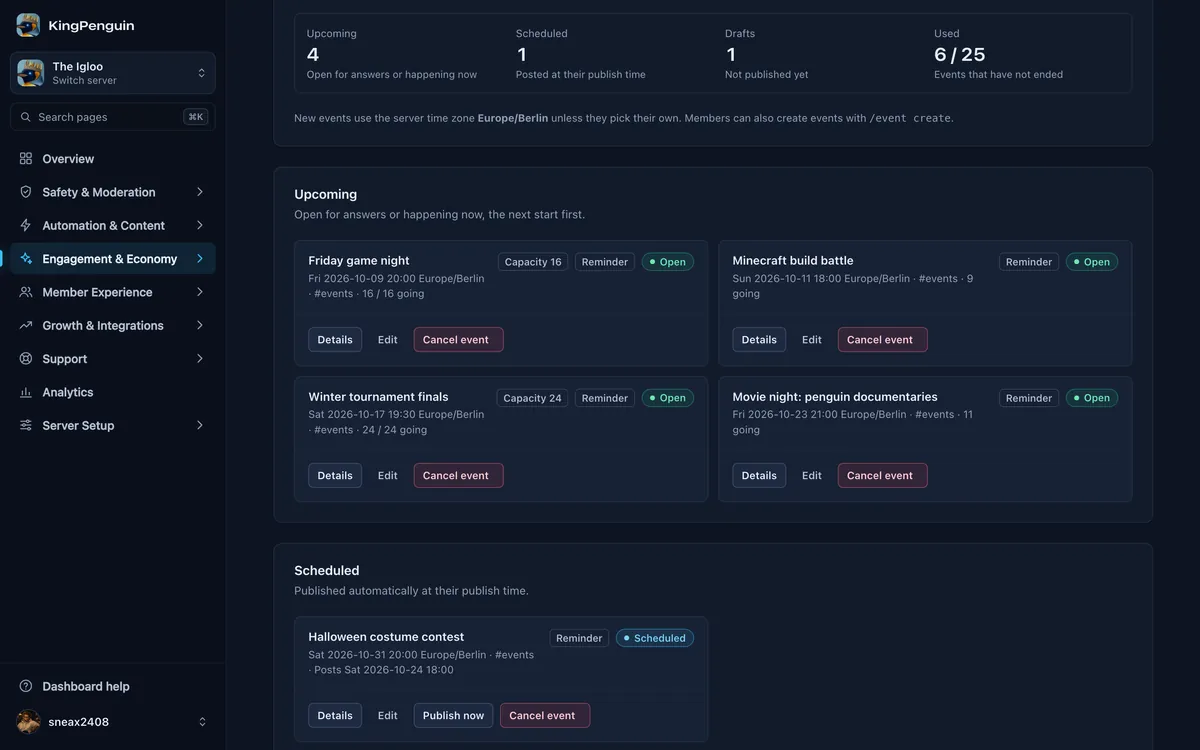
Task: Click the Overview grid icon
Action: click(x=26, y=159)
